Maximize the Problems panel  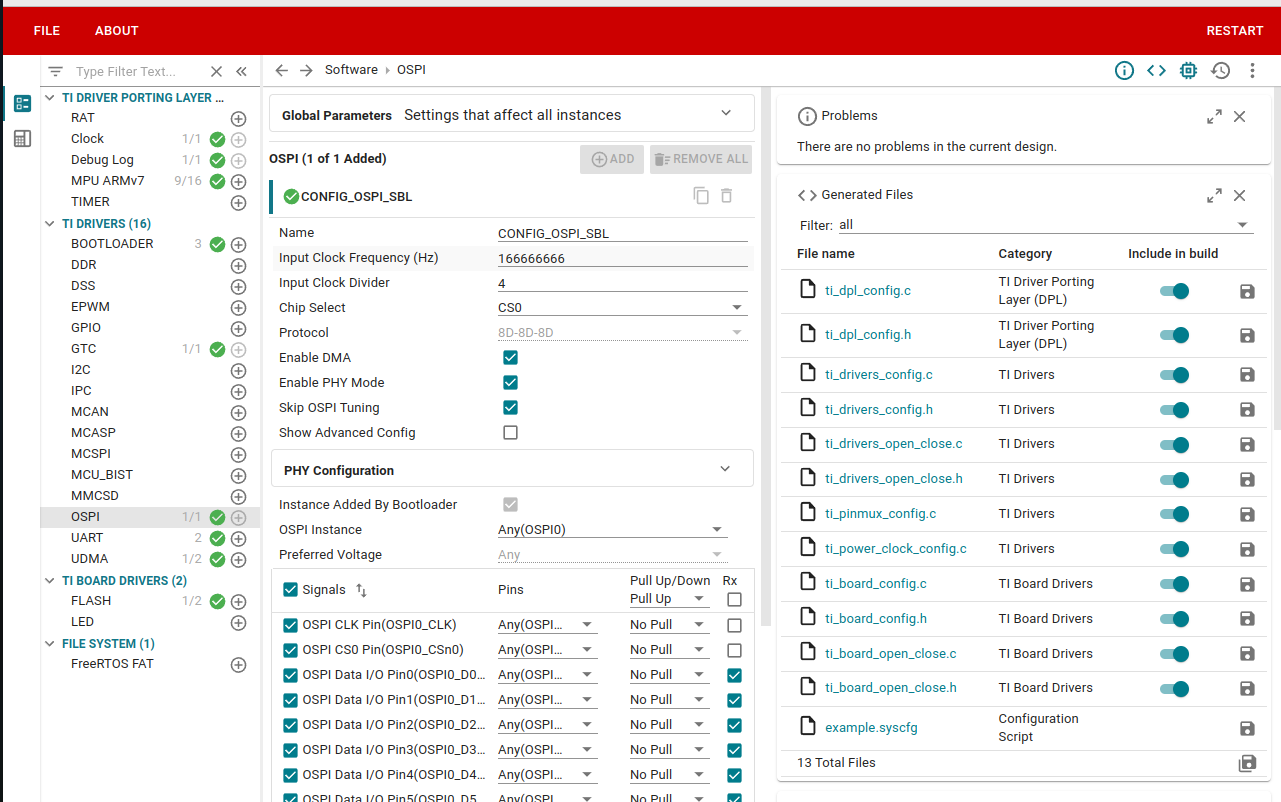1214,116
